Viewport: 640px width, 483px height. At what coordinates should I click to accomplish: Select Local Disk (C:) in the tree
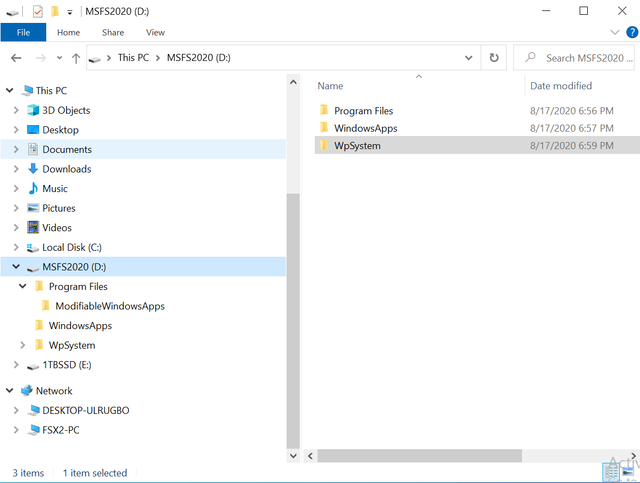click(72, 247)
